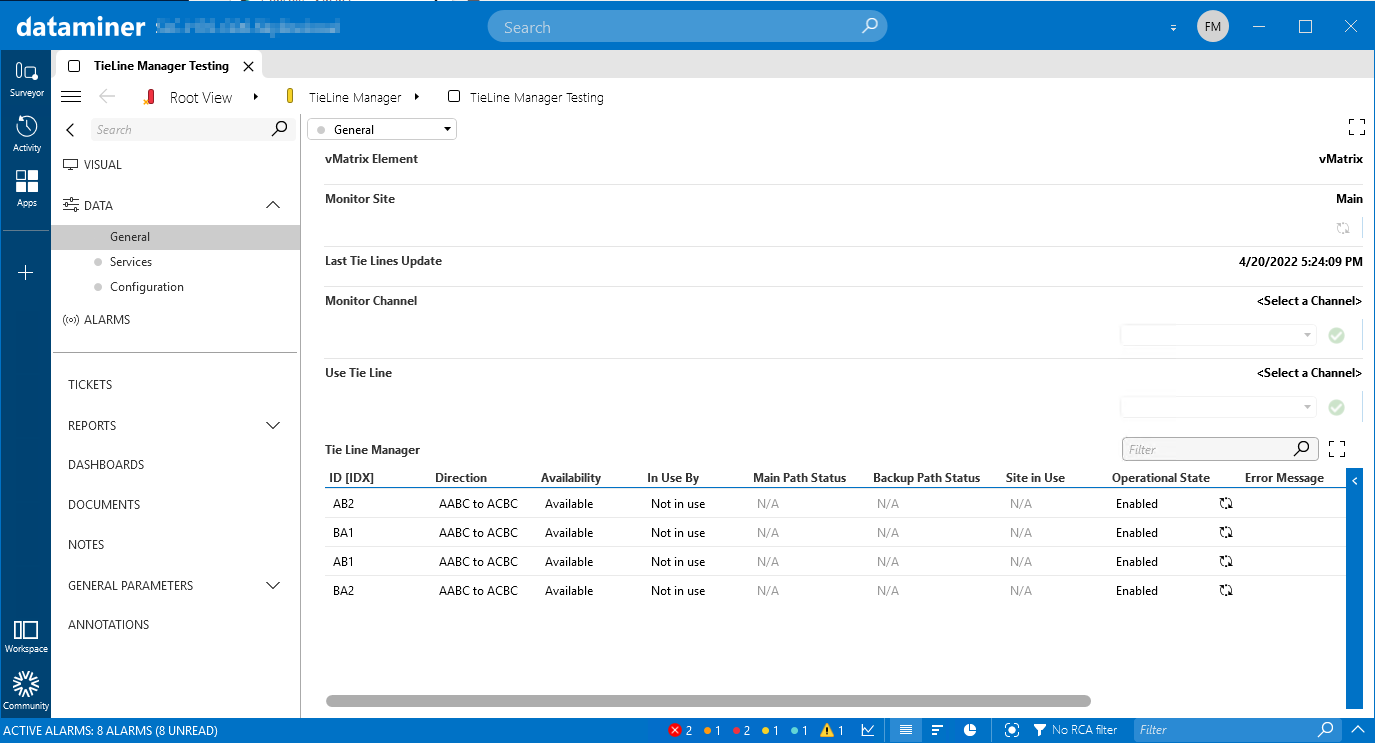
Task: Expand TieLine Manager breadcrumb arrow
Action: [x=416, y=97]
